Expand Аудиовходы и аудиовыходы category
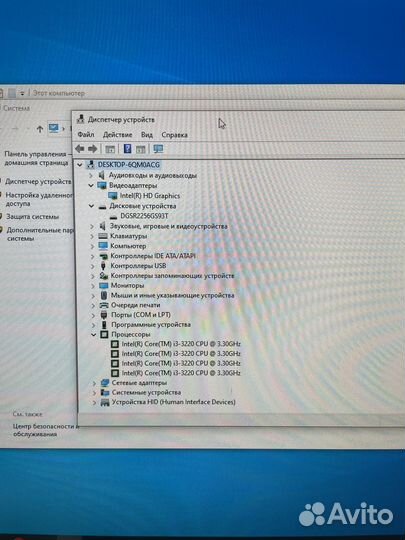Screen dimensions: 405x540 [x=91, y=176]
